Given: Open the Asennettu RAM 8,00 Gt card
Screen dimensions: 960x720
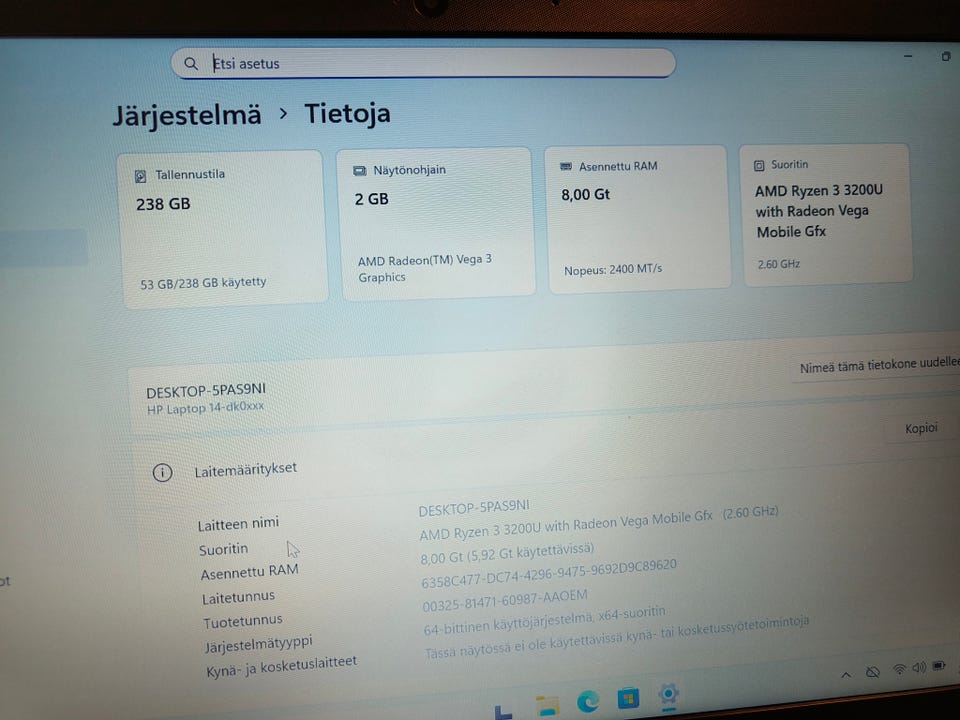Looking at the screenshot, I should (x=637, y=218).
